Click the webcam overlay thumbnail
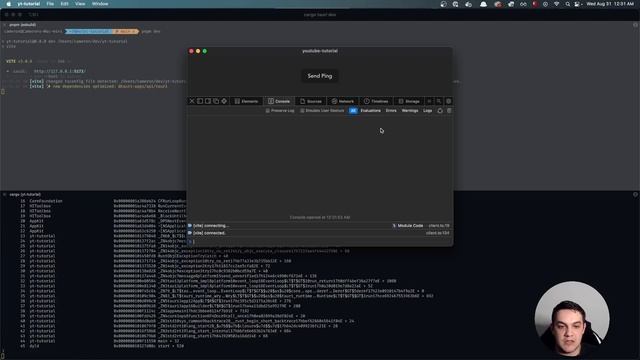This screenshot has height=360, width=640. (x=572, y=318)
